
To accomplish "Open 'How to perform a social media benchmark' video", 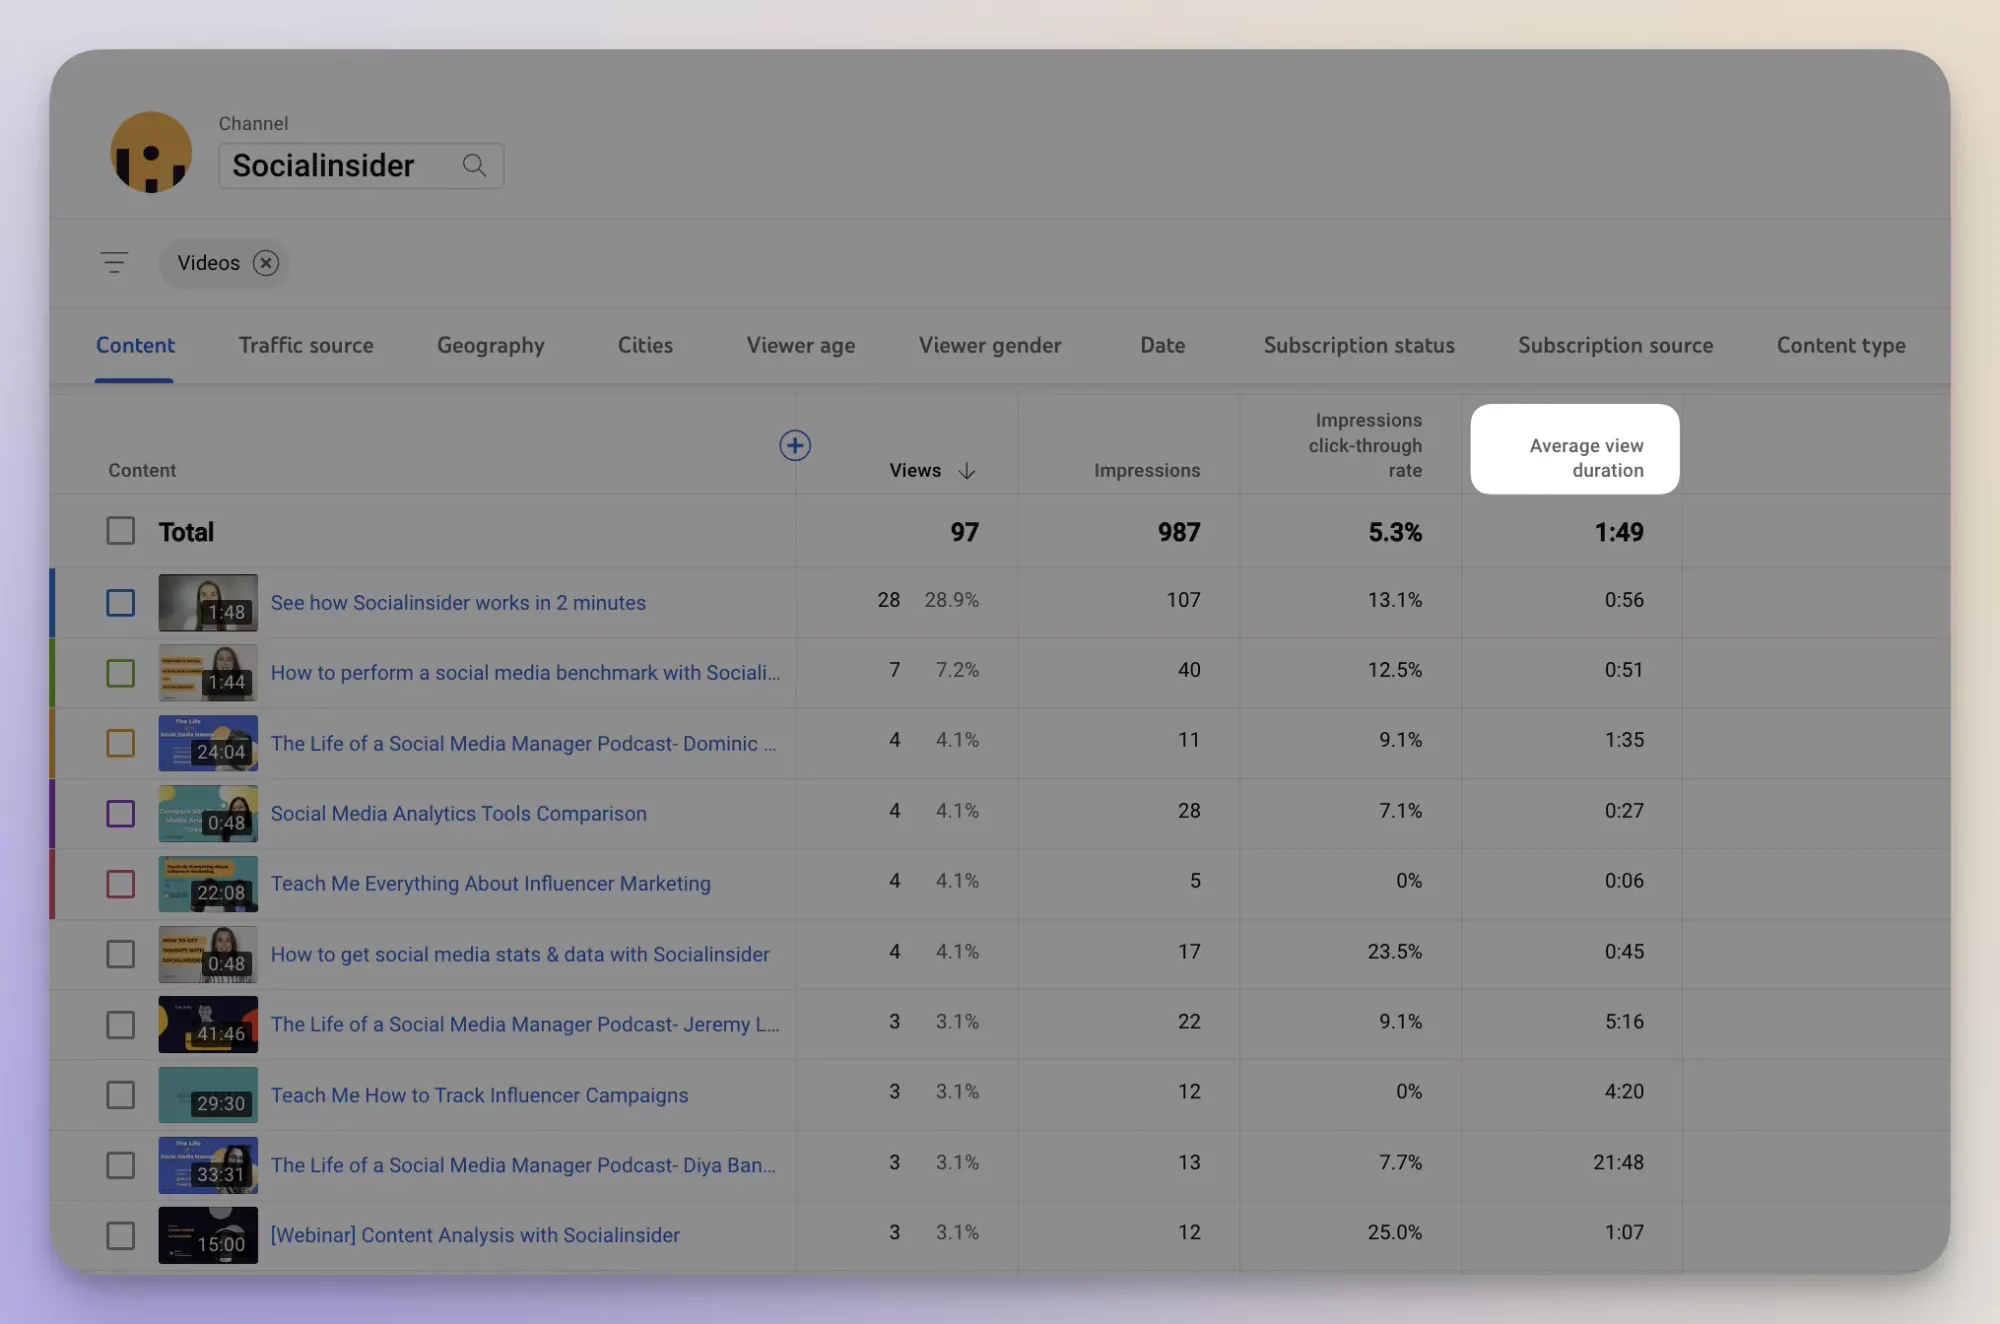I will pyautogui.click(x=525, y=673).
